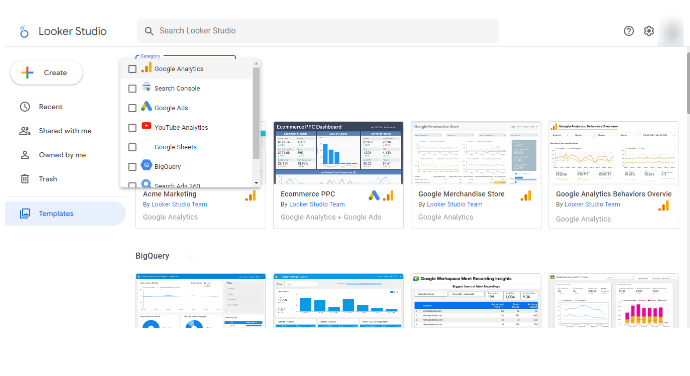Viewport: 690px width, 376px height.
Task: Click the BigQuery section heading
Action: click(x=152, y=256)
